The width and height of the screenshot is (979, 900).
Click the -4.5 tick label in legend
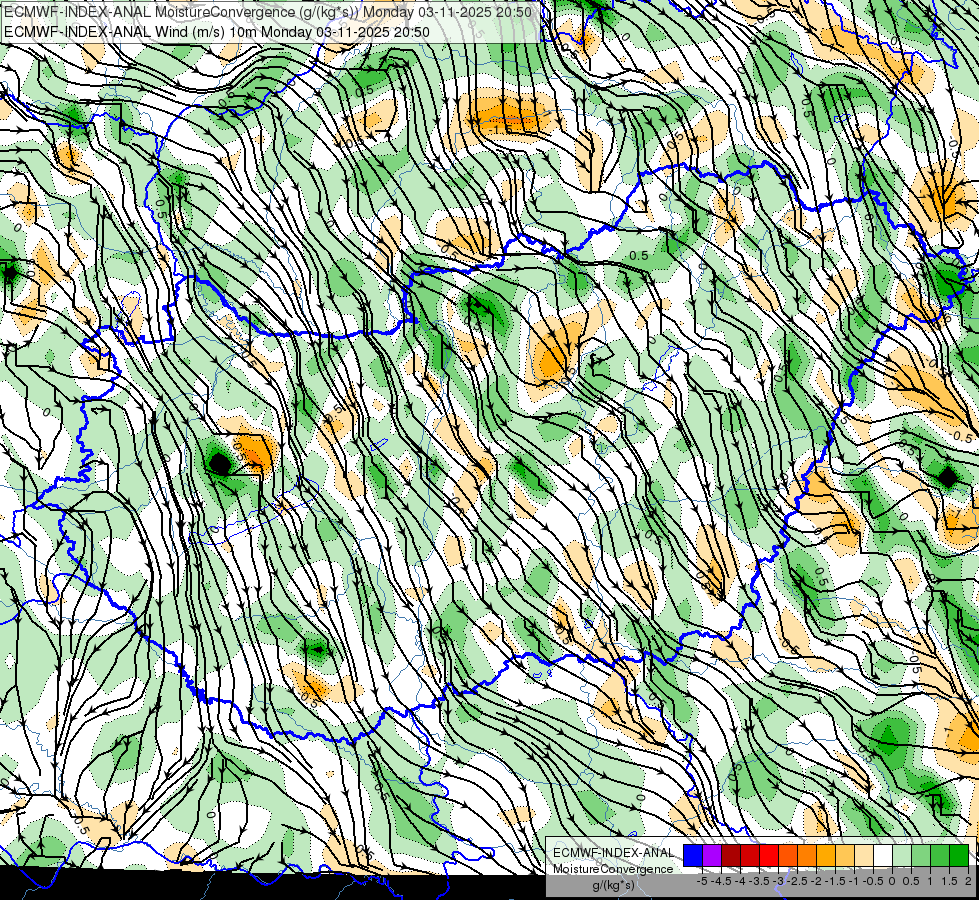(722, 881)
